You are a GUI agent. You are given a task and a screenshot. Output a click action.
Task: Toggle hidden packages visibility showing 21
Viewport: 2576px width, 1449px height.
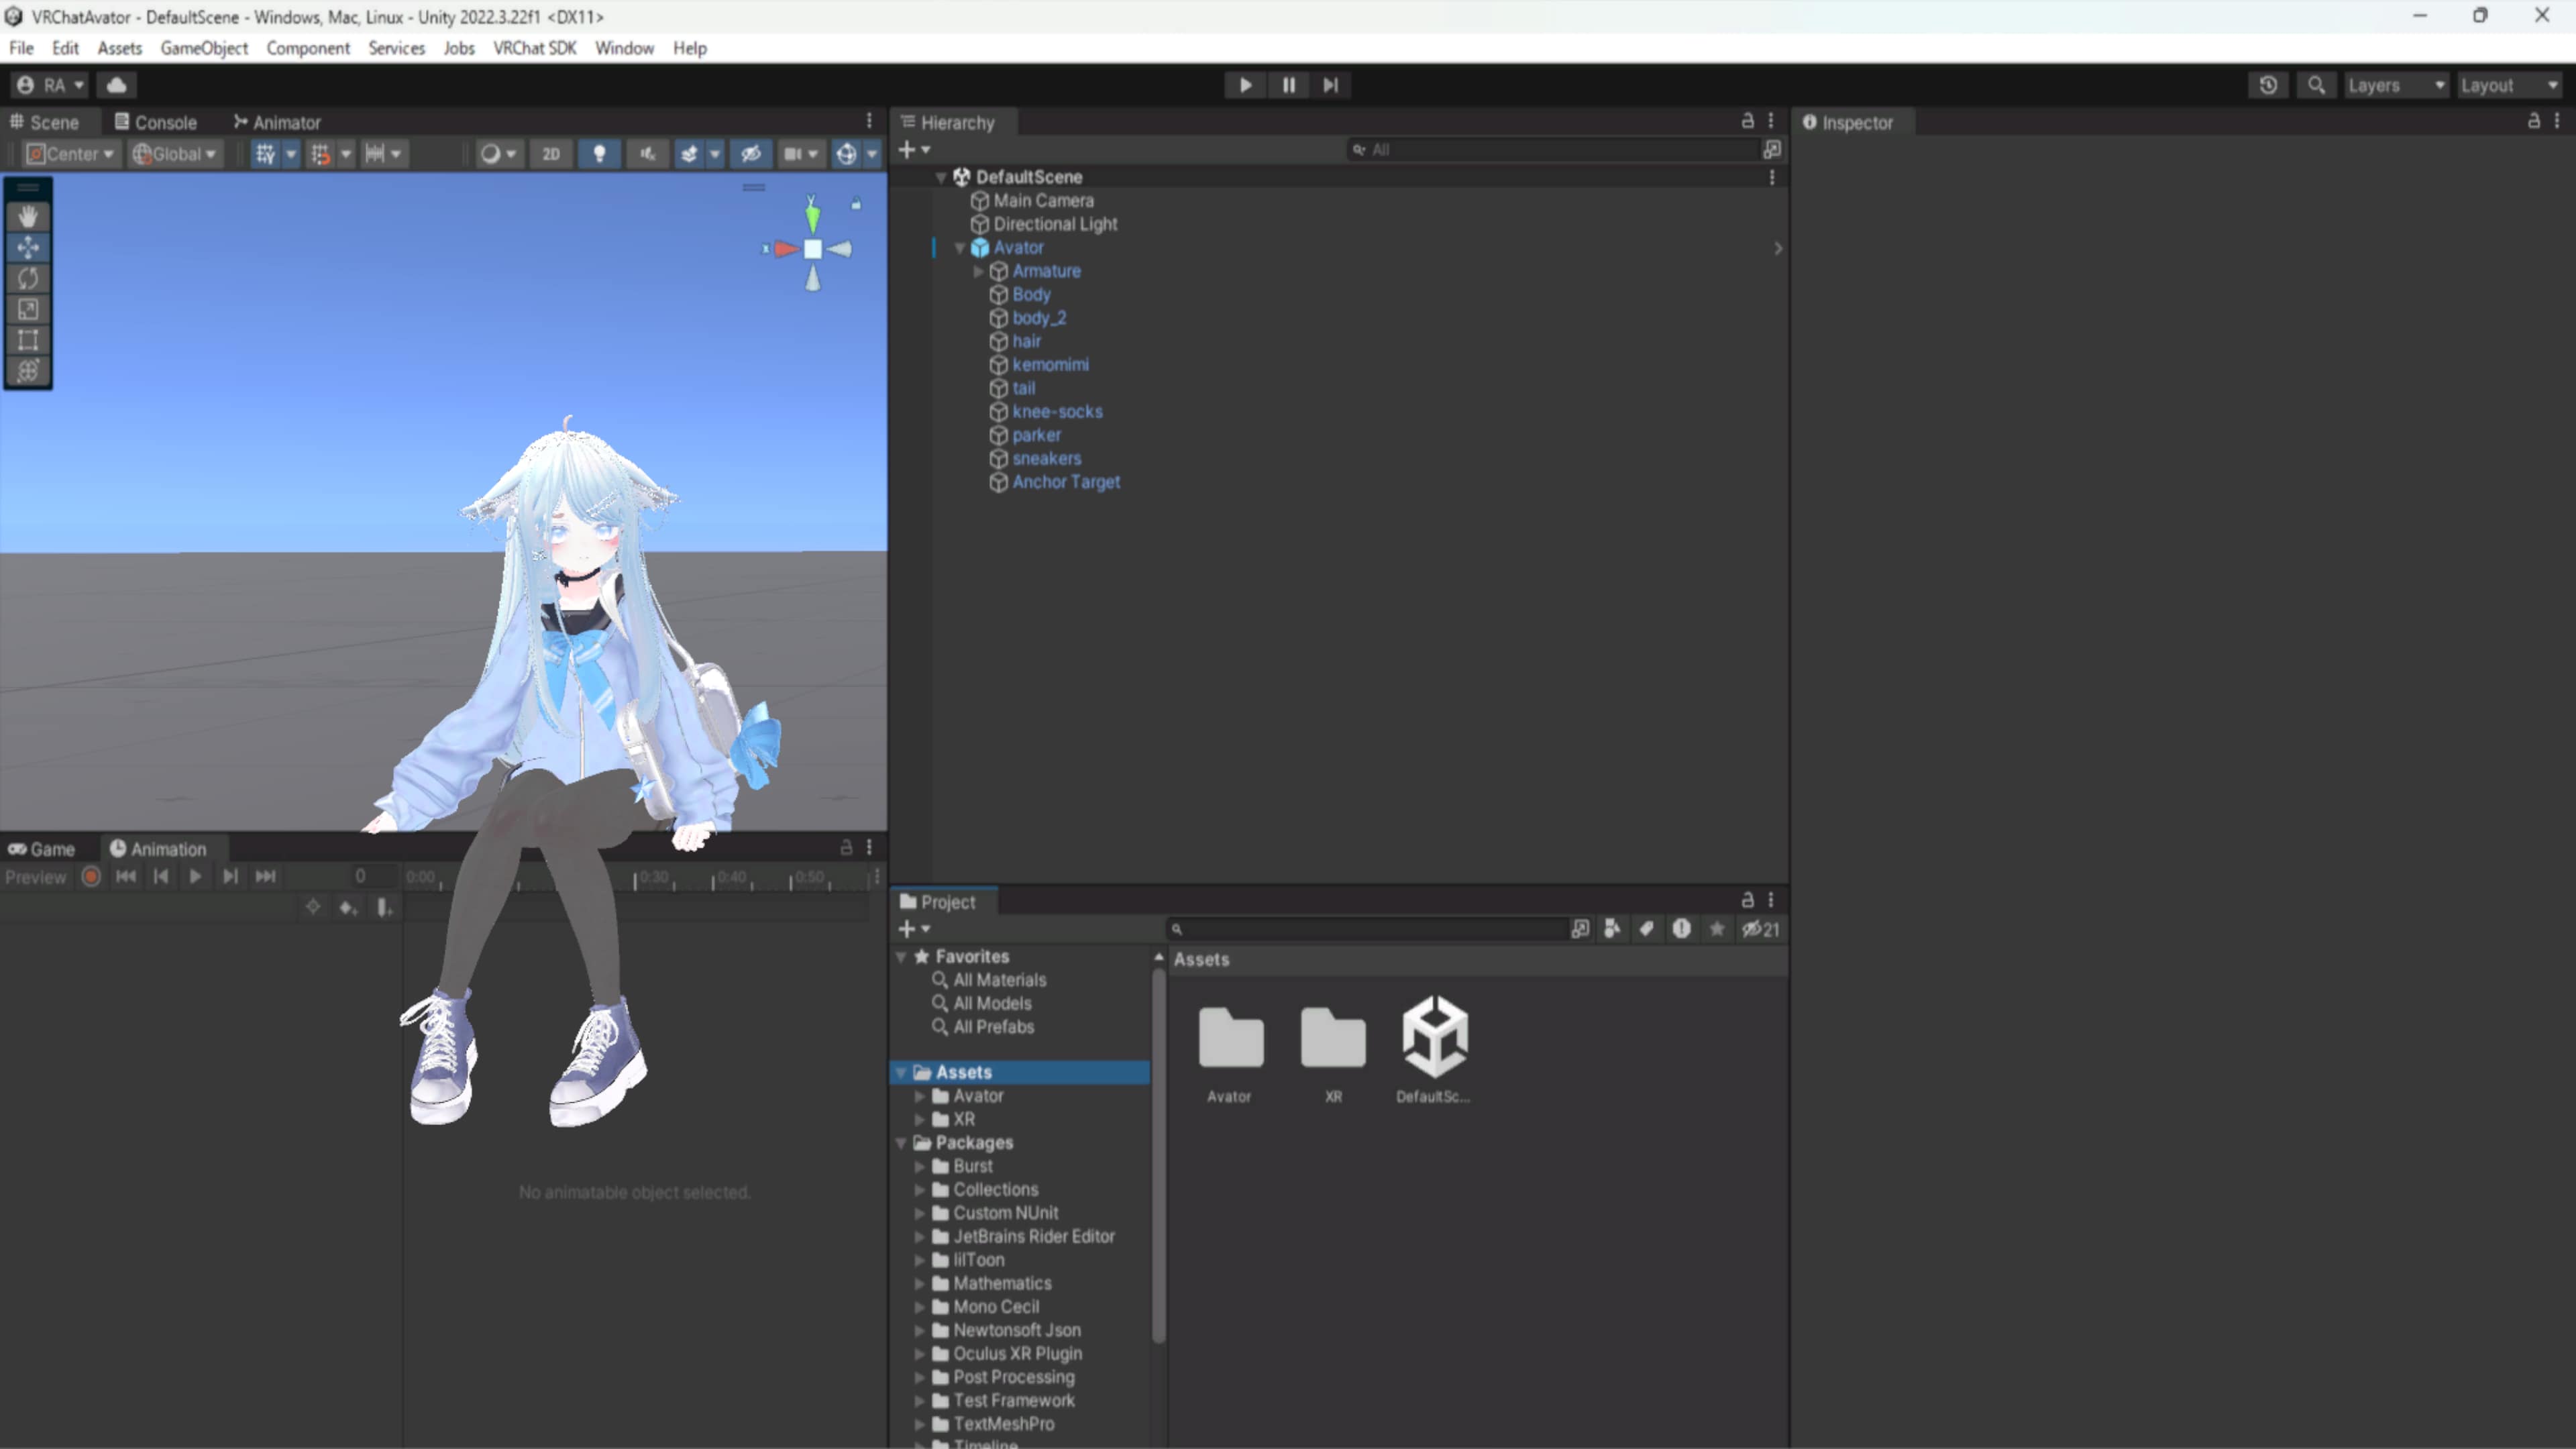(1760, 929)
